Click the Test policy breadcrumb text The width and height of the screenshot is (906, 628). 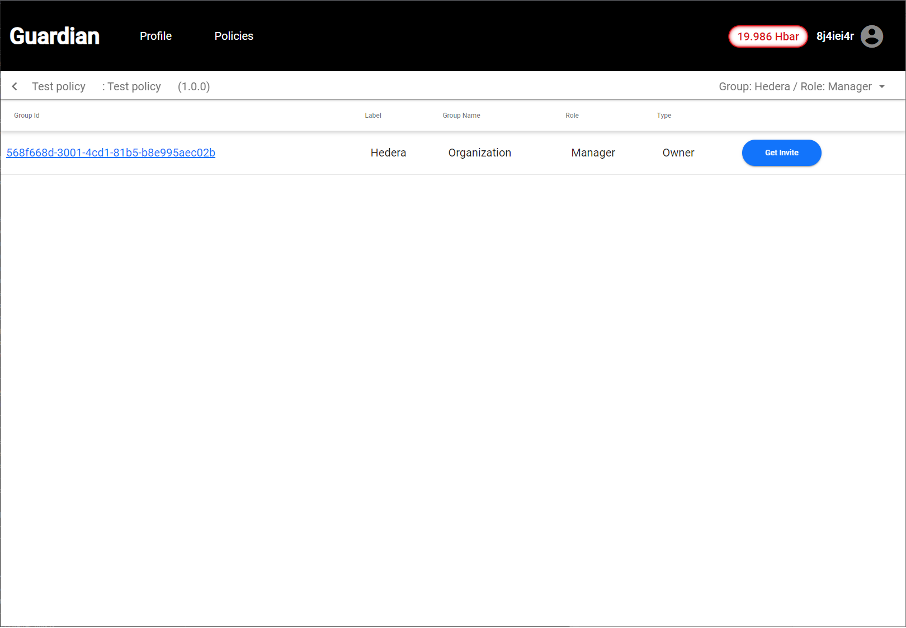[59, 87]
